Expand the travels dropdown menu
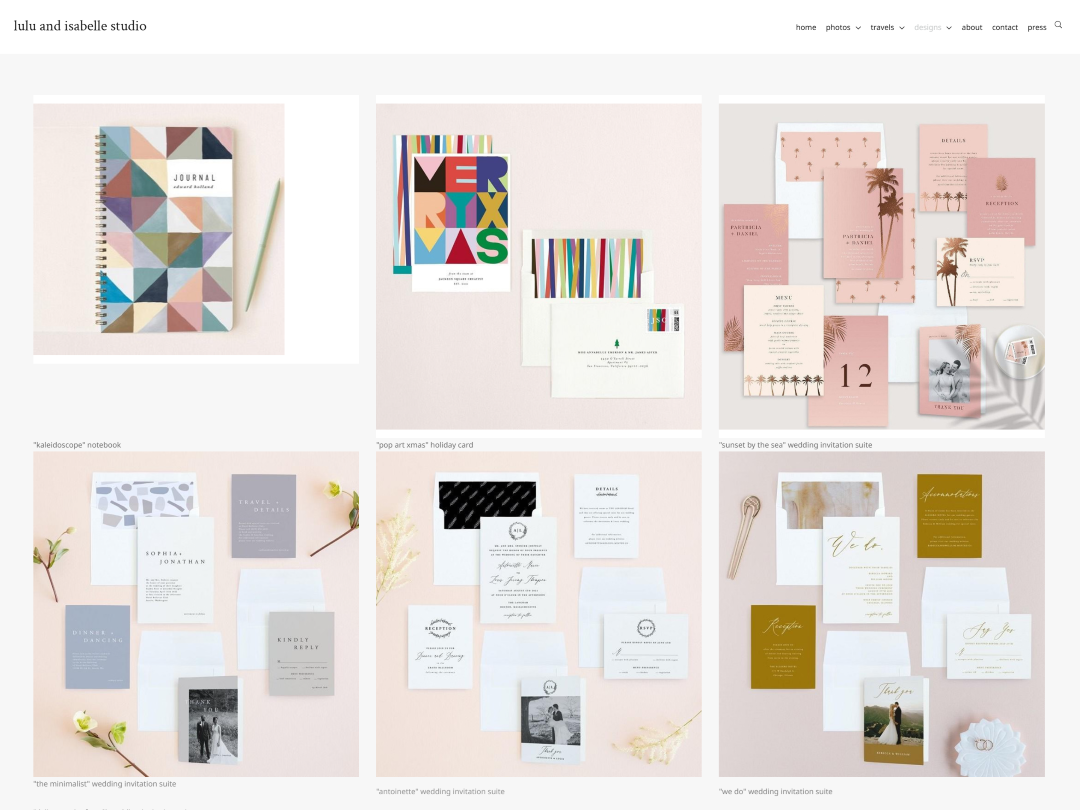The width and height of the screenshot is (1080, 810). 884,27
